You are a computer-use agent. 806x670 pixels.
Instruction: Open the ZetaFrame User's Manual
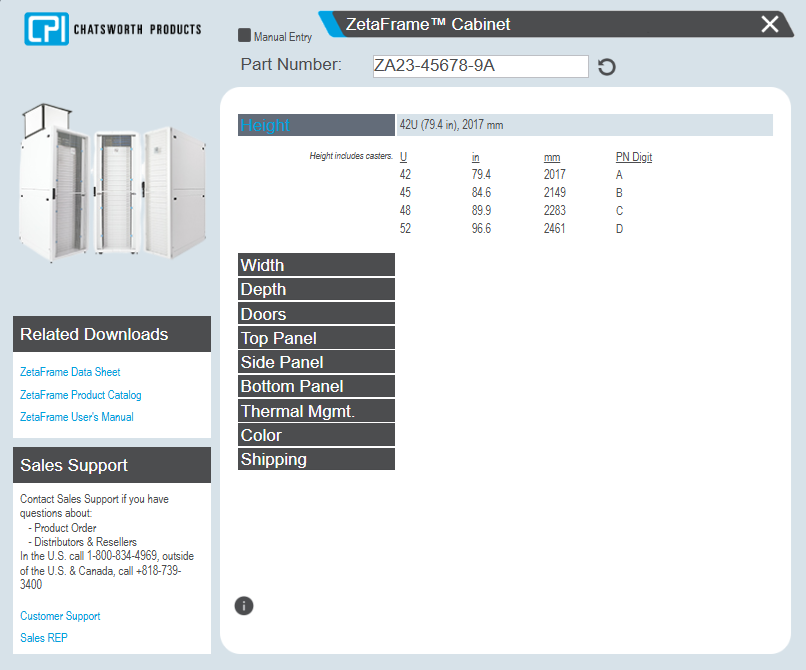point(77,417)
